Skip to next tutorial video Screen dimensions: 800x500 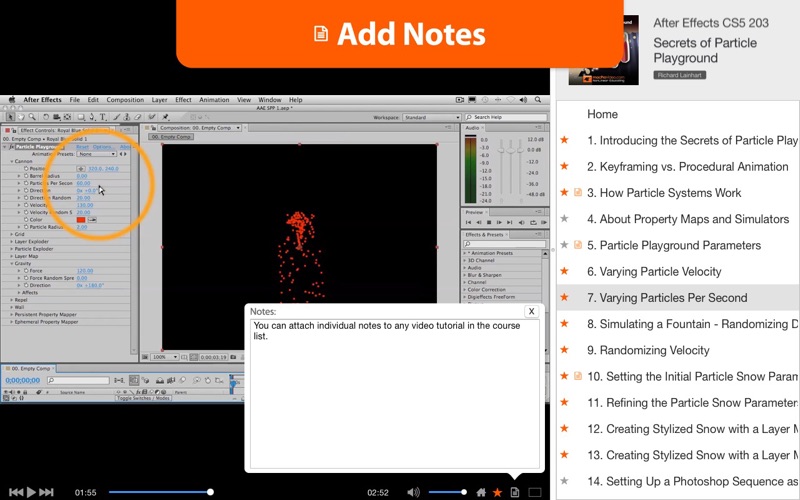[46, 492]
